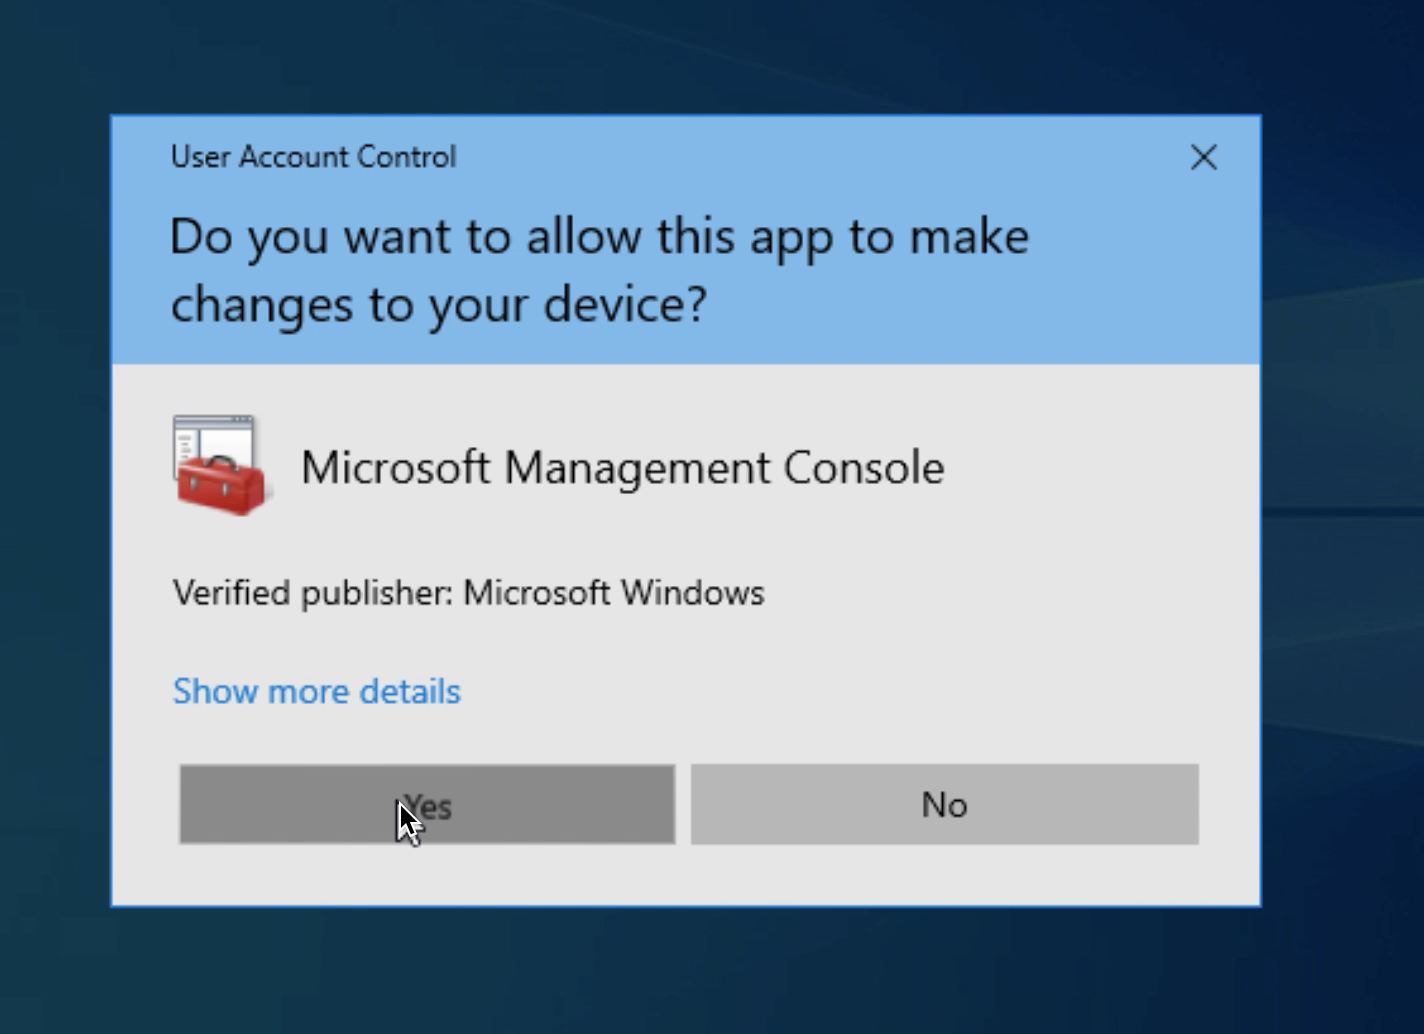The height and width of the screenshot is (1034, 1424).
Task: Click the word 'details' in the link
Action: click(x=410, y=691)
